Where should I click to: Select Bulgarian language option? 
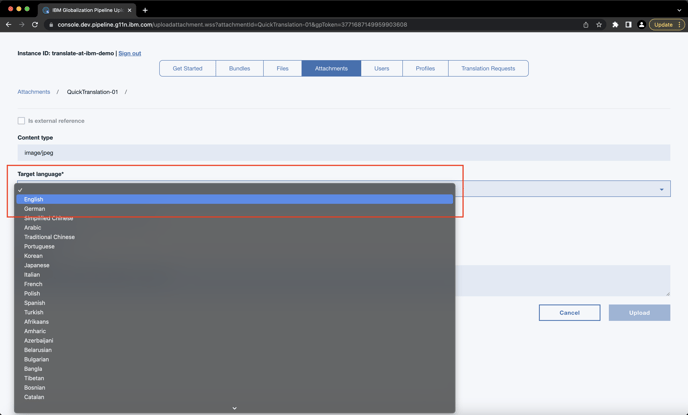coord(235,360)
